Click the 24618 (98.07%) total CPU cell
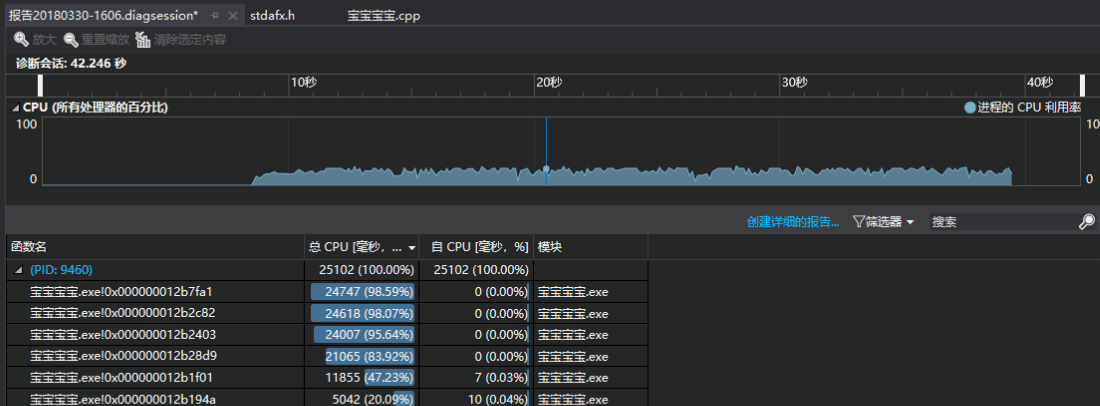The image size is (1100, 406). point(361,313)
